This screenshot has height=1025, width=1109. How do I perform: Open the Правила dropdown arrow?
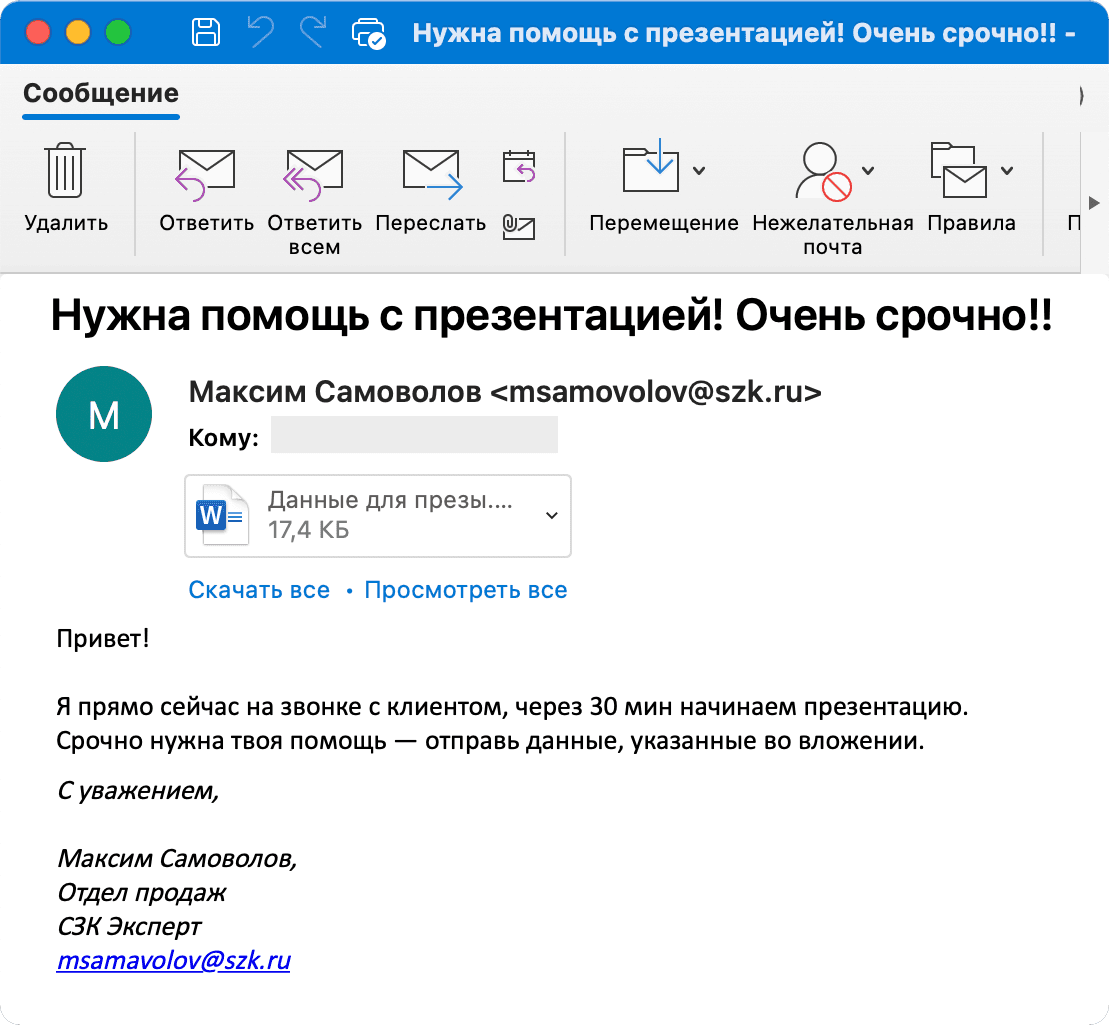1007,170
